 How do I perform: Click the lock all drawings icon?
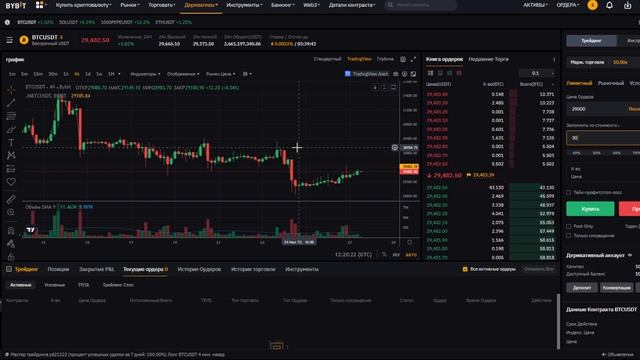[11, 257]
